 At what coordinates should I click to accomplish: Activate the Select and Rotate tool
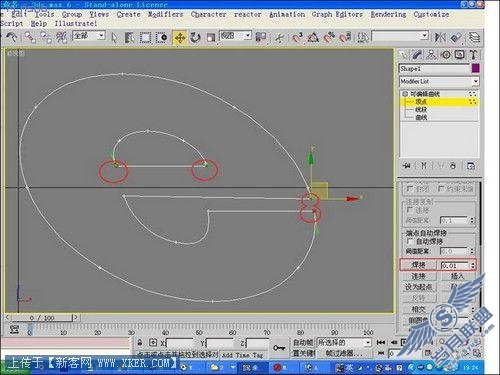(x=195, y=37)
